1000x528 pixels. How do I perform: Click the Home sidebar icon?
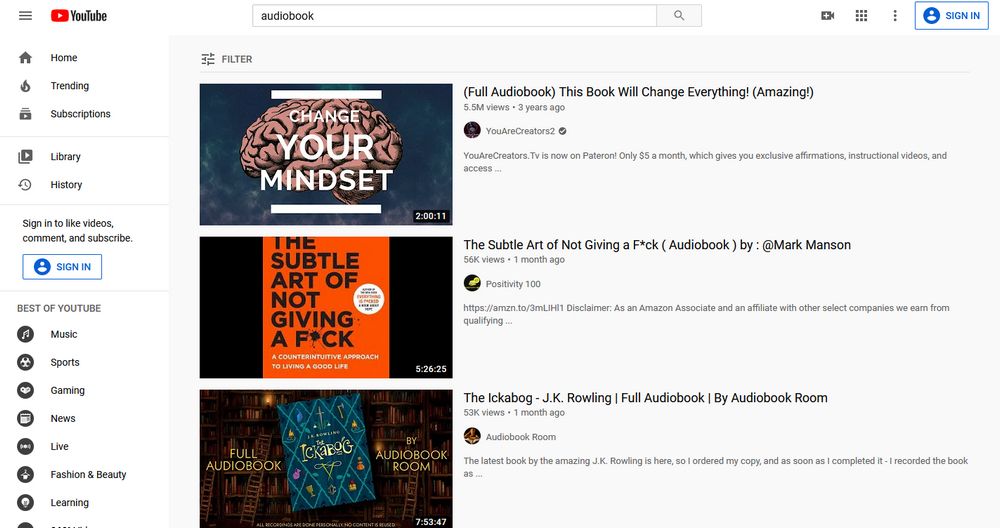(26, 57)
